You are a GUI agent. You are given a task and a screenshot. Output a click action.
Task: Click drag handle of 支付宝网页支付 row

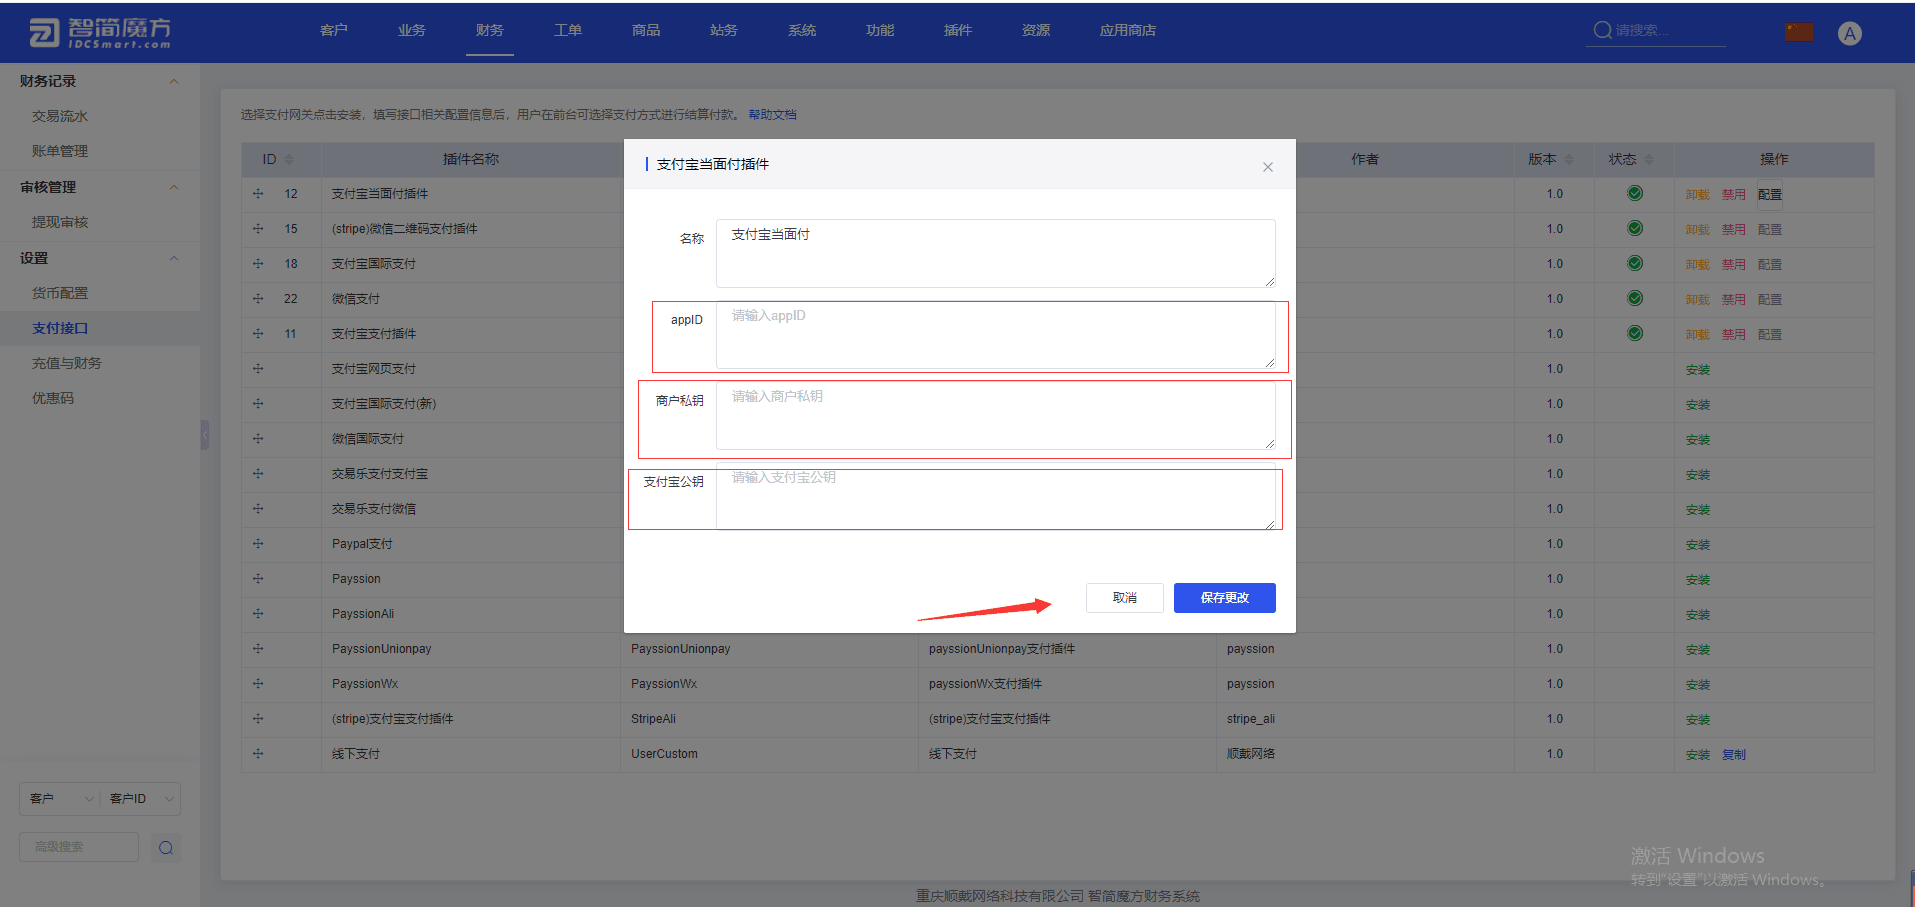(258, 369)
